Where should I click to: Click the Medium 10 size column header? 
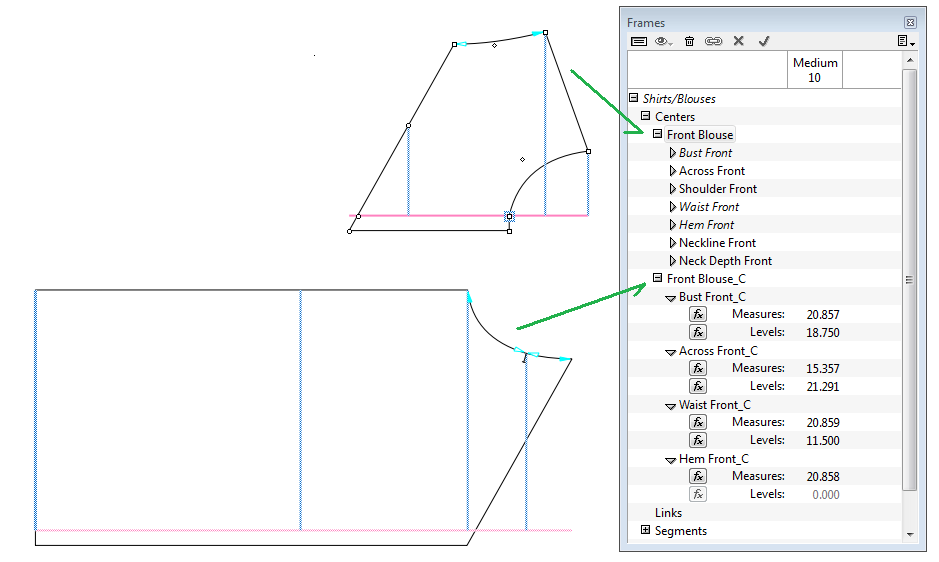(815, 70)
